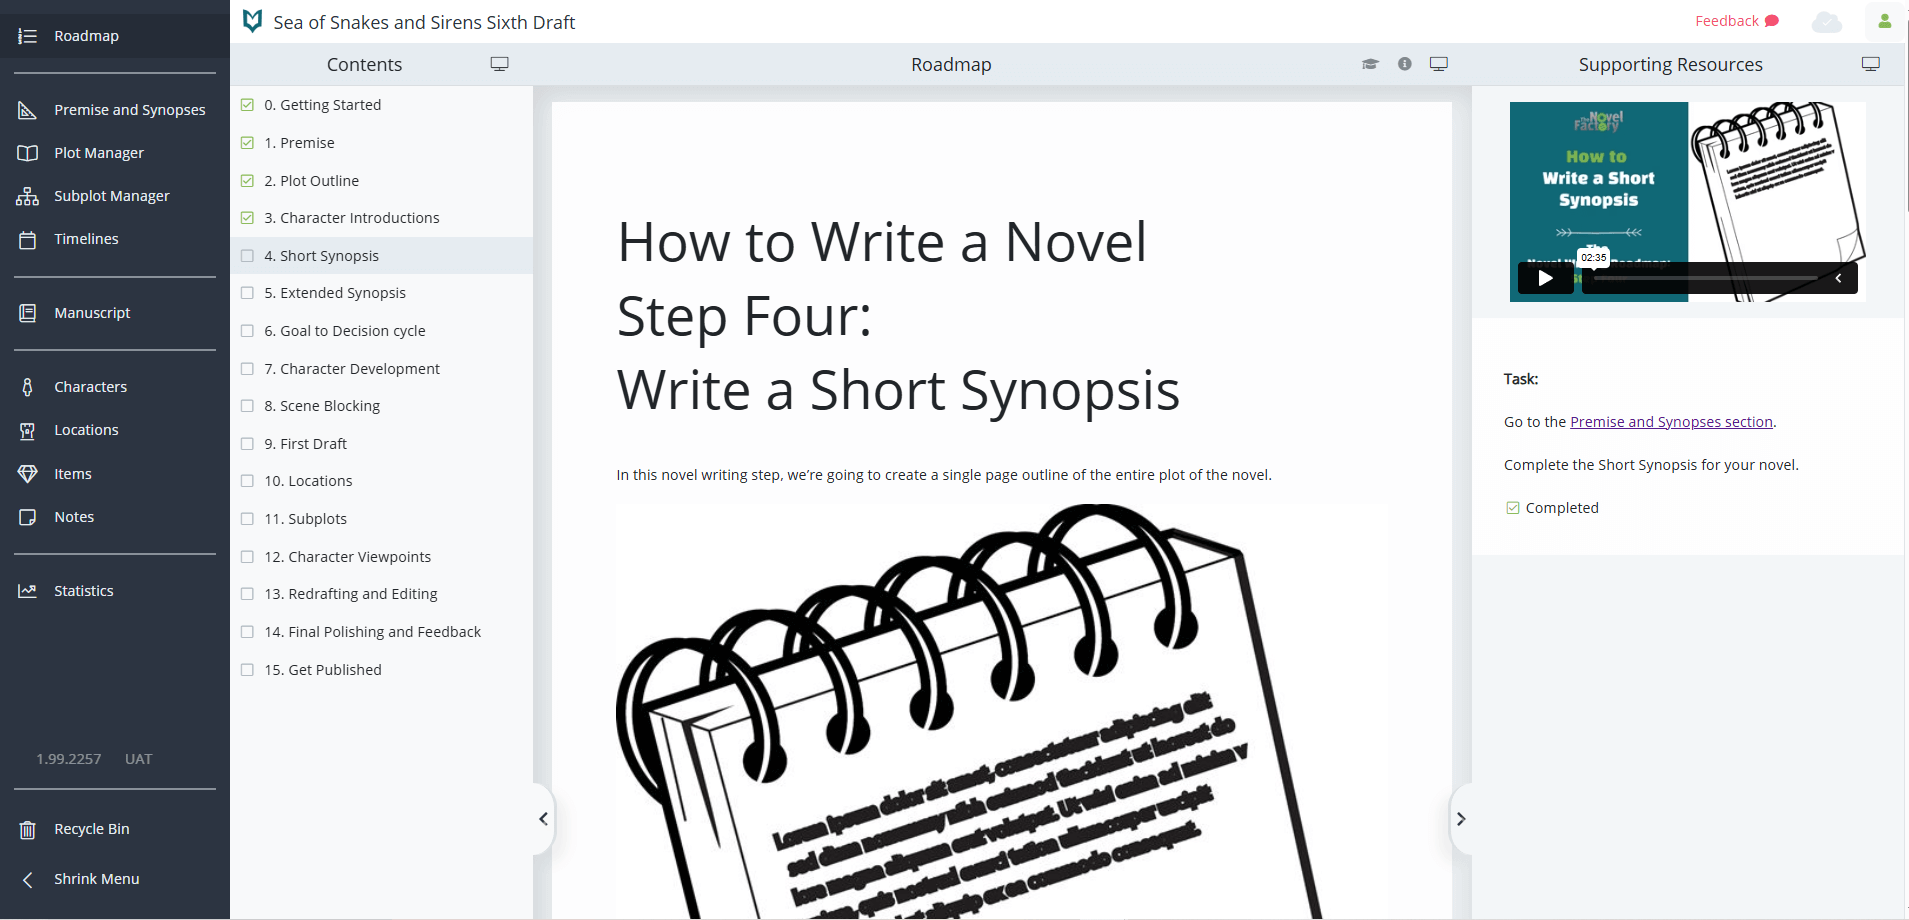Open the Timelines section
1909x920 pixels.
[x=86, y=238]
